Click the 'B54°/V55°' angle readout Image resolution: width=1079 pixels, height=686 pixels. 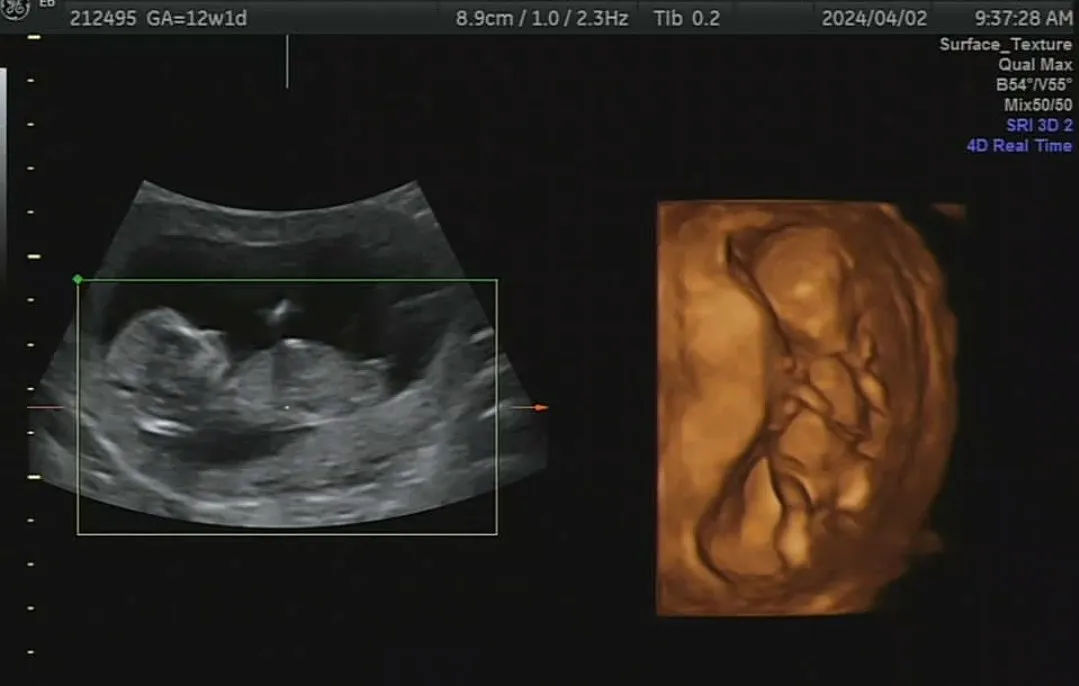click(x=1034, y=85)
